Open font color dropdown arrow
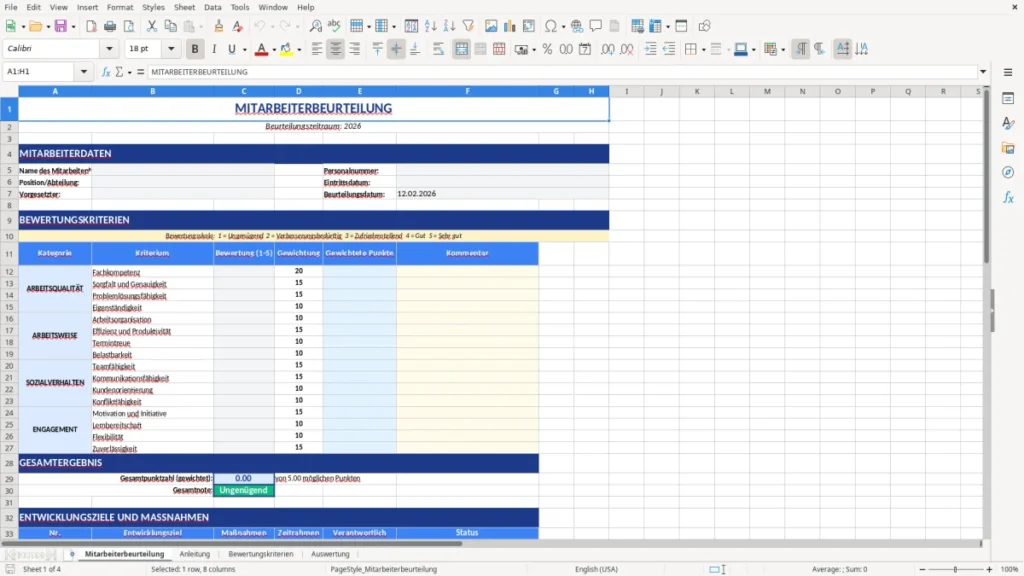This screenshot has width=1024, height=576. [x=274, y=50]
